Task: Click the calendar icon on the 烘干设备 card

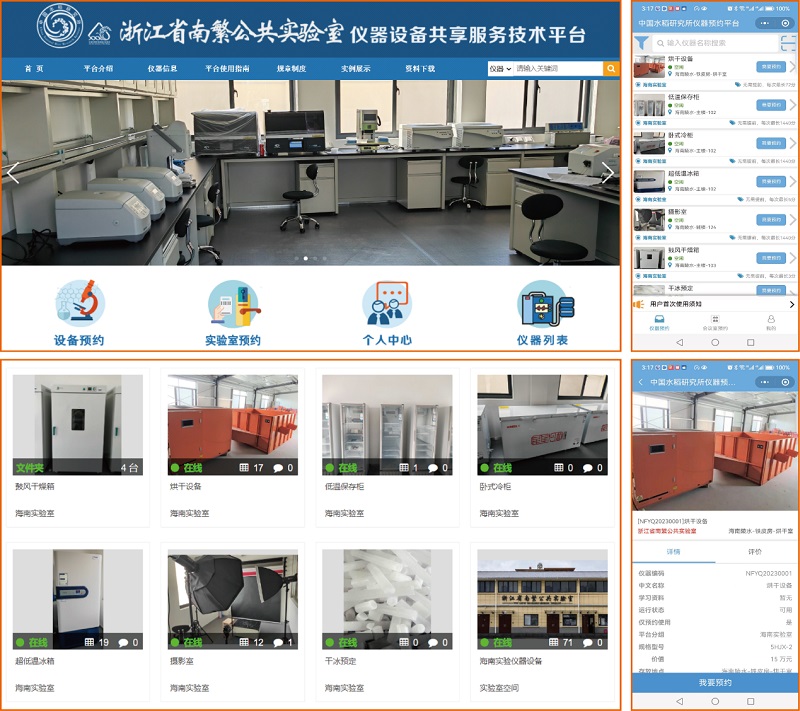Action: pos(244,468)
